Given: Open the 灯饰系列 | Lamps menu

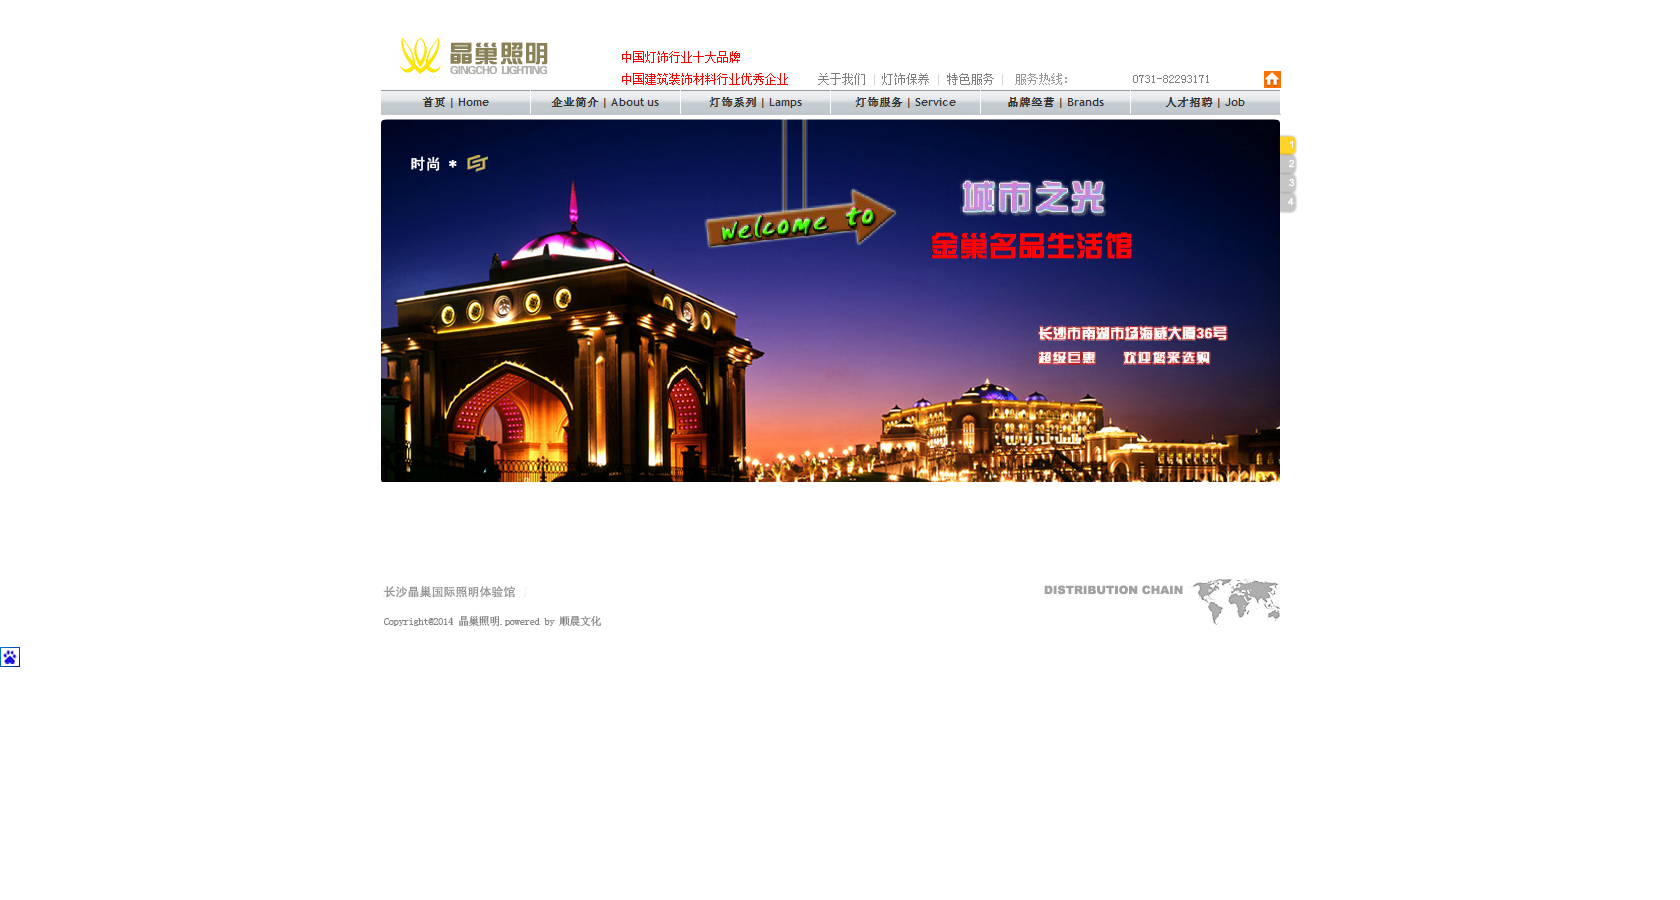Looking at the screenshot, I should [756, 103].
